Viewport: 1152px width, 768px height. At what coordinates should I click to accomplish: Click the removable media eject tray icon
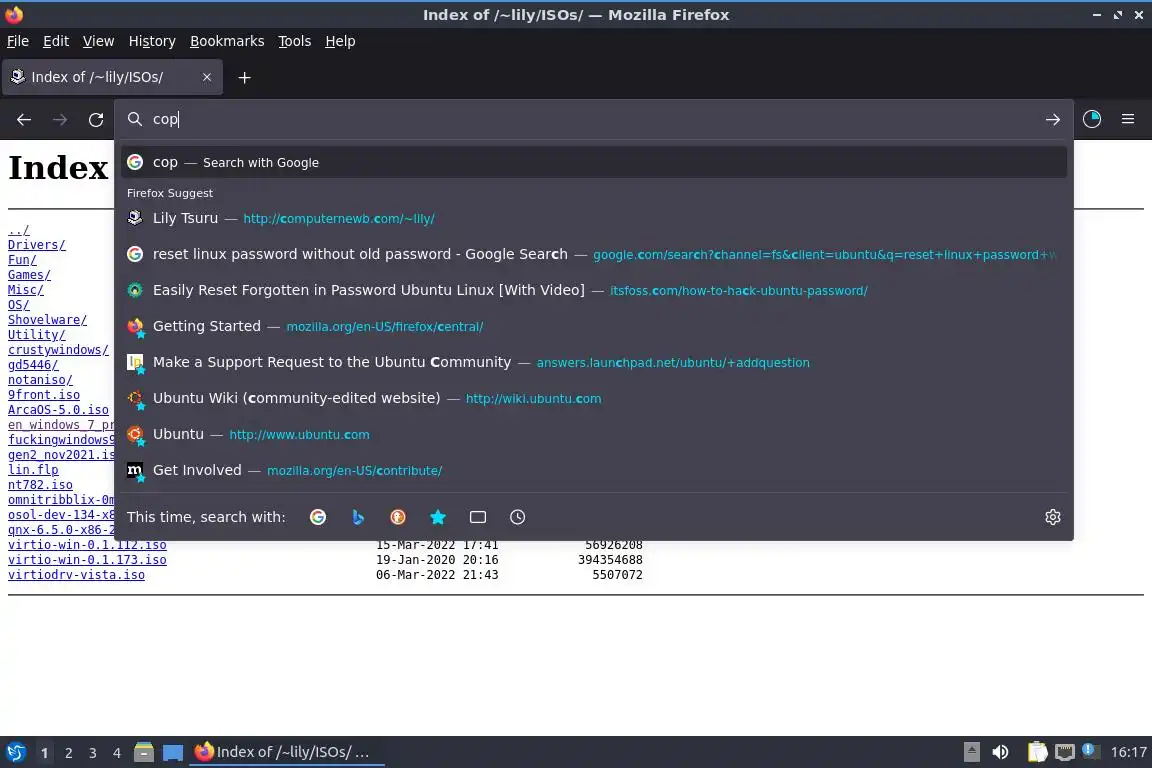coord(971,752)
